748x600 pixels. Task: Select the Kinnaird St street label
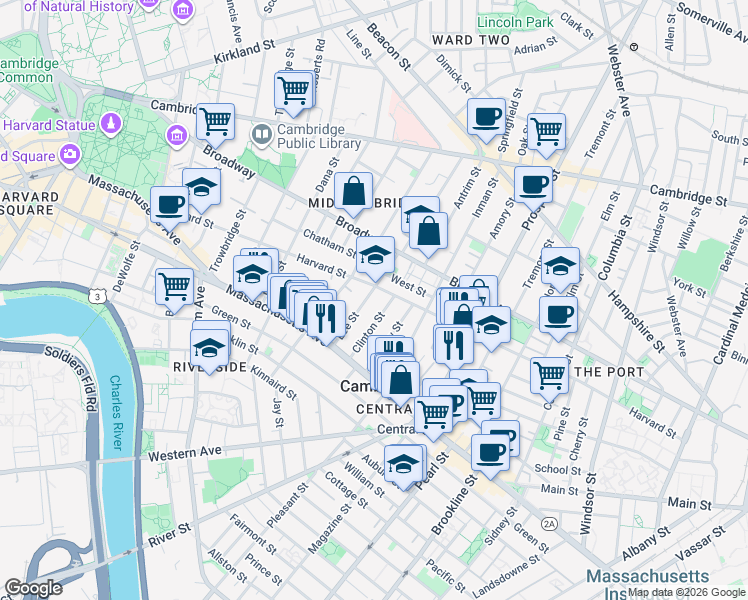(274, 383)
